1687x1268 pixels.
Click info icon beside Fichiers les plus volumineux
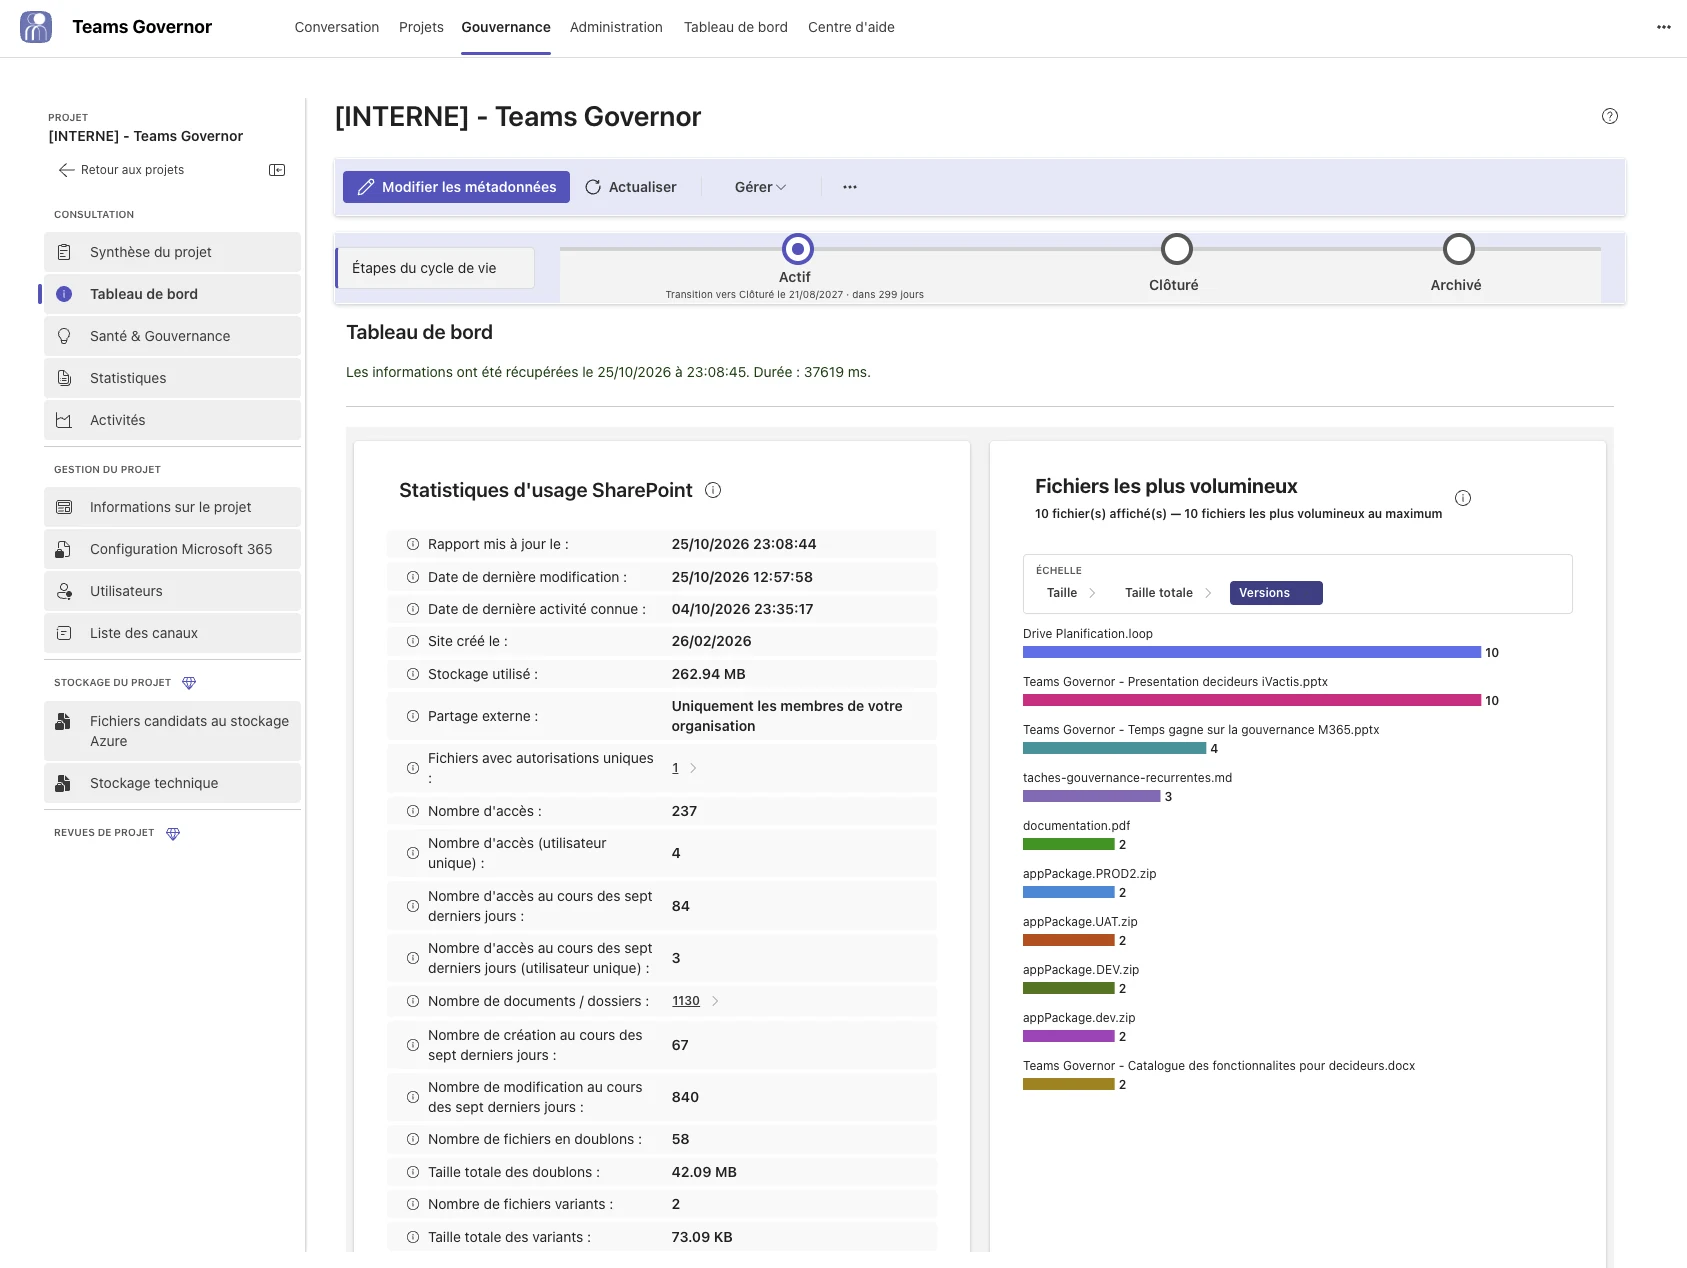1462,498
